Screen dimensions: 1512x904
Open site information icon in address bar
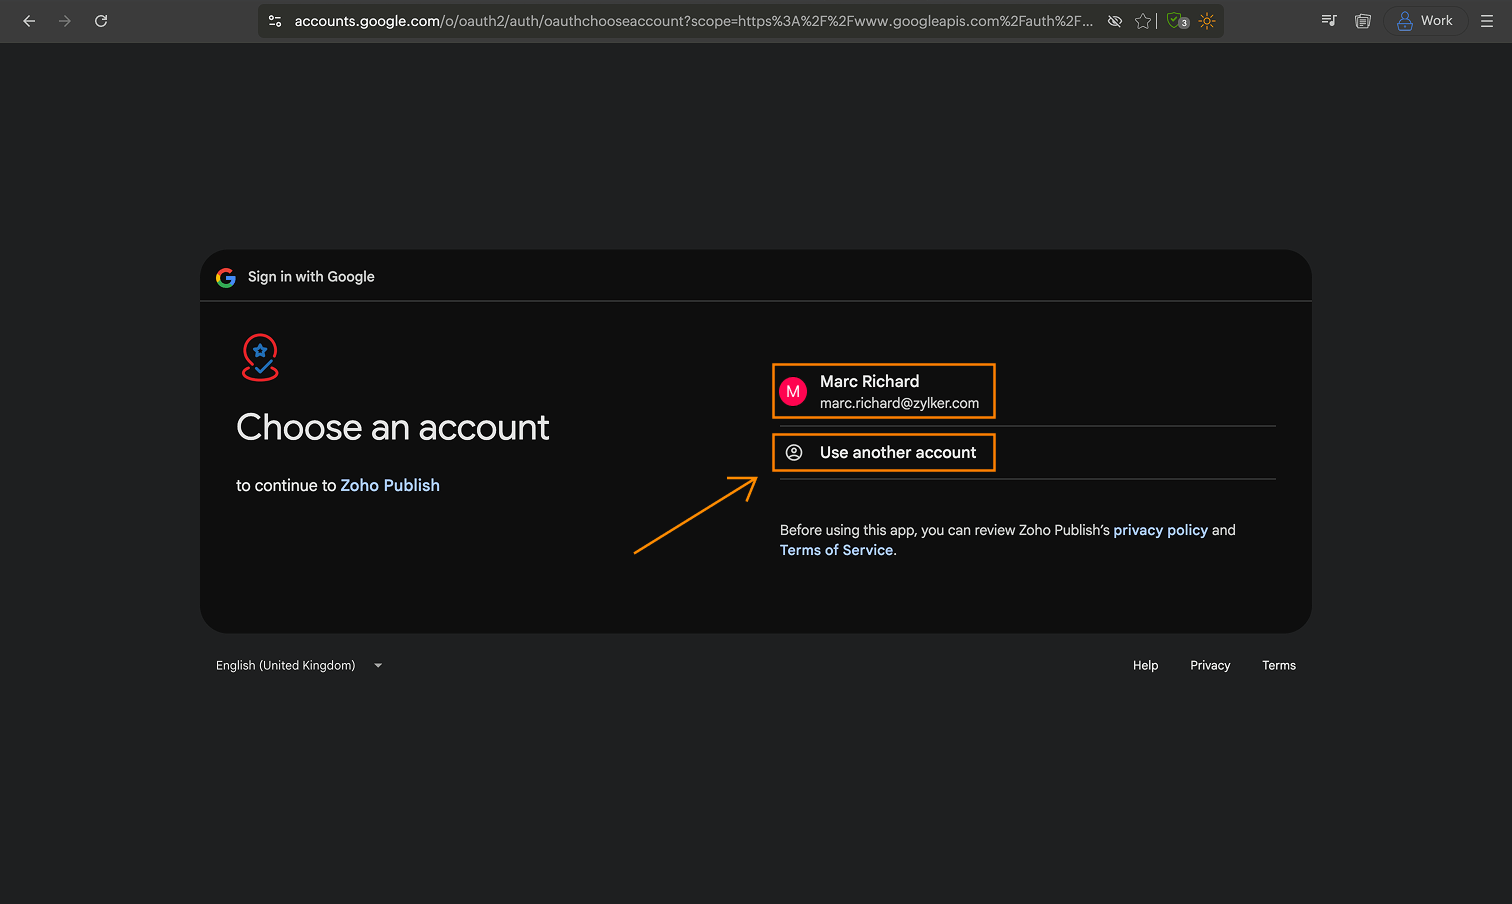(x=275, y=21)
